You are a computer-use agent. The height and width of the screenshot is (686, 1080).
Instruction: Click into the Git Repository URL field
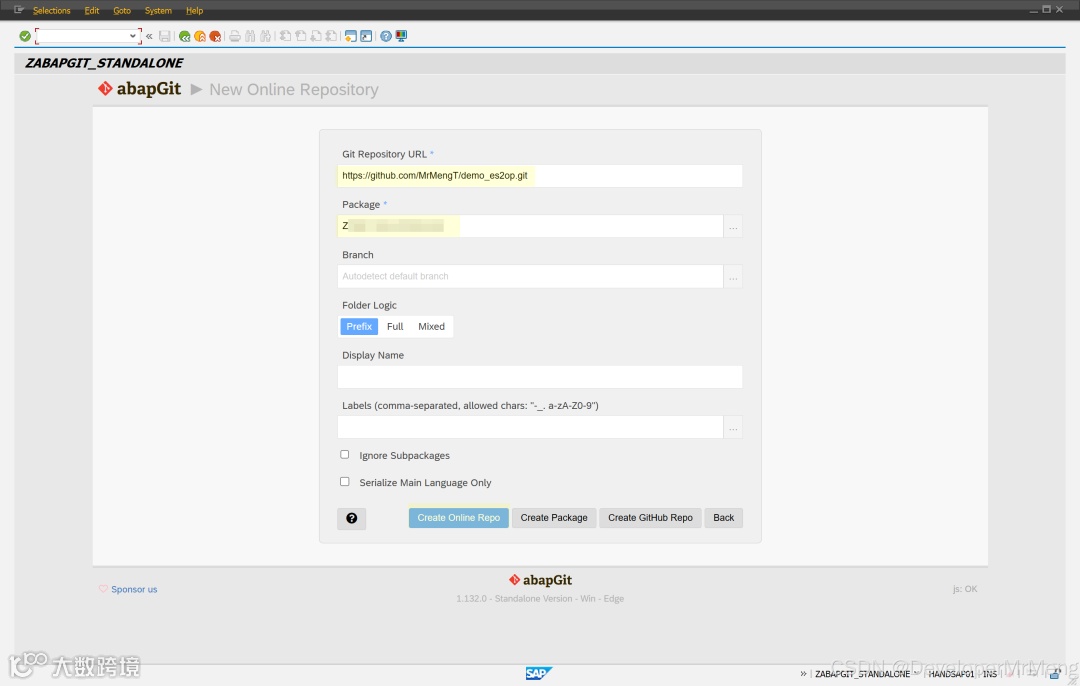(539, 176)
